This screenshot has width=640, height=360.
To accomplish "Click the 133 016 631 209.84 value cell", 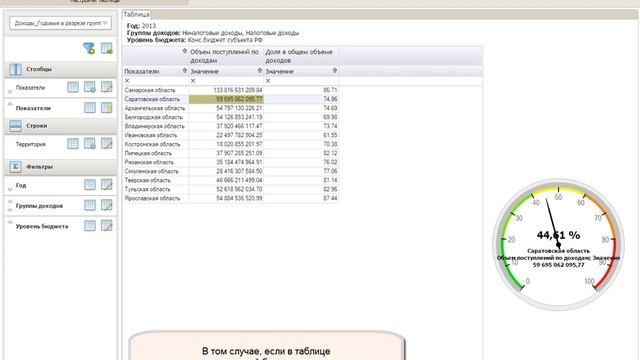I will 226,90.
